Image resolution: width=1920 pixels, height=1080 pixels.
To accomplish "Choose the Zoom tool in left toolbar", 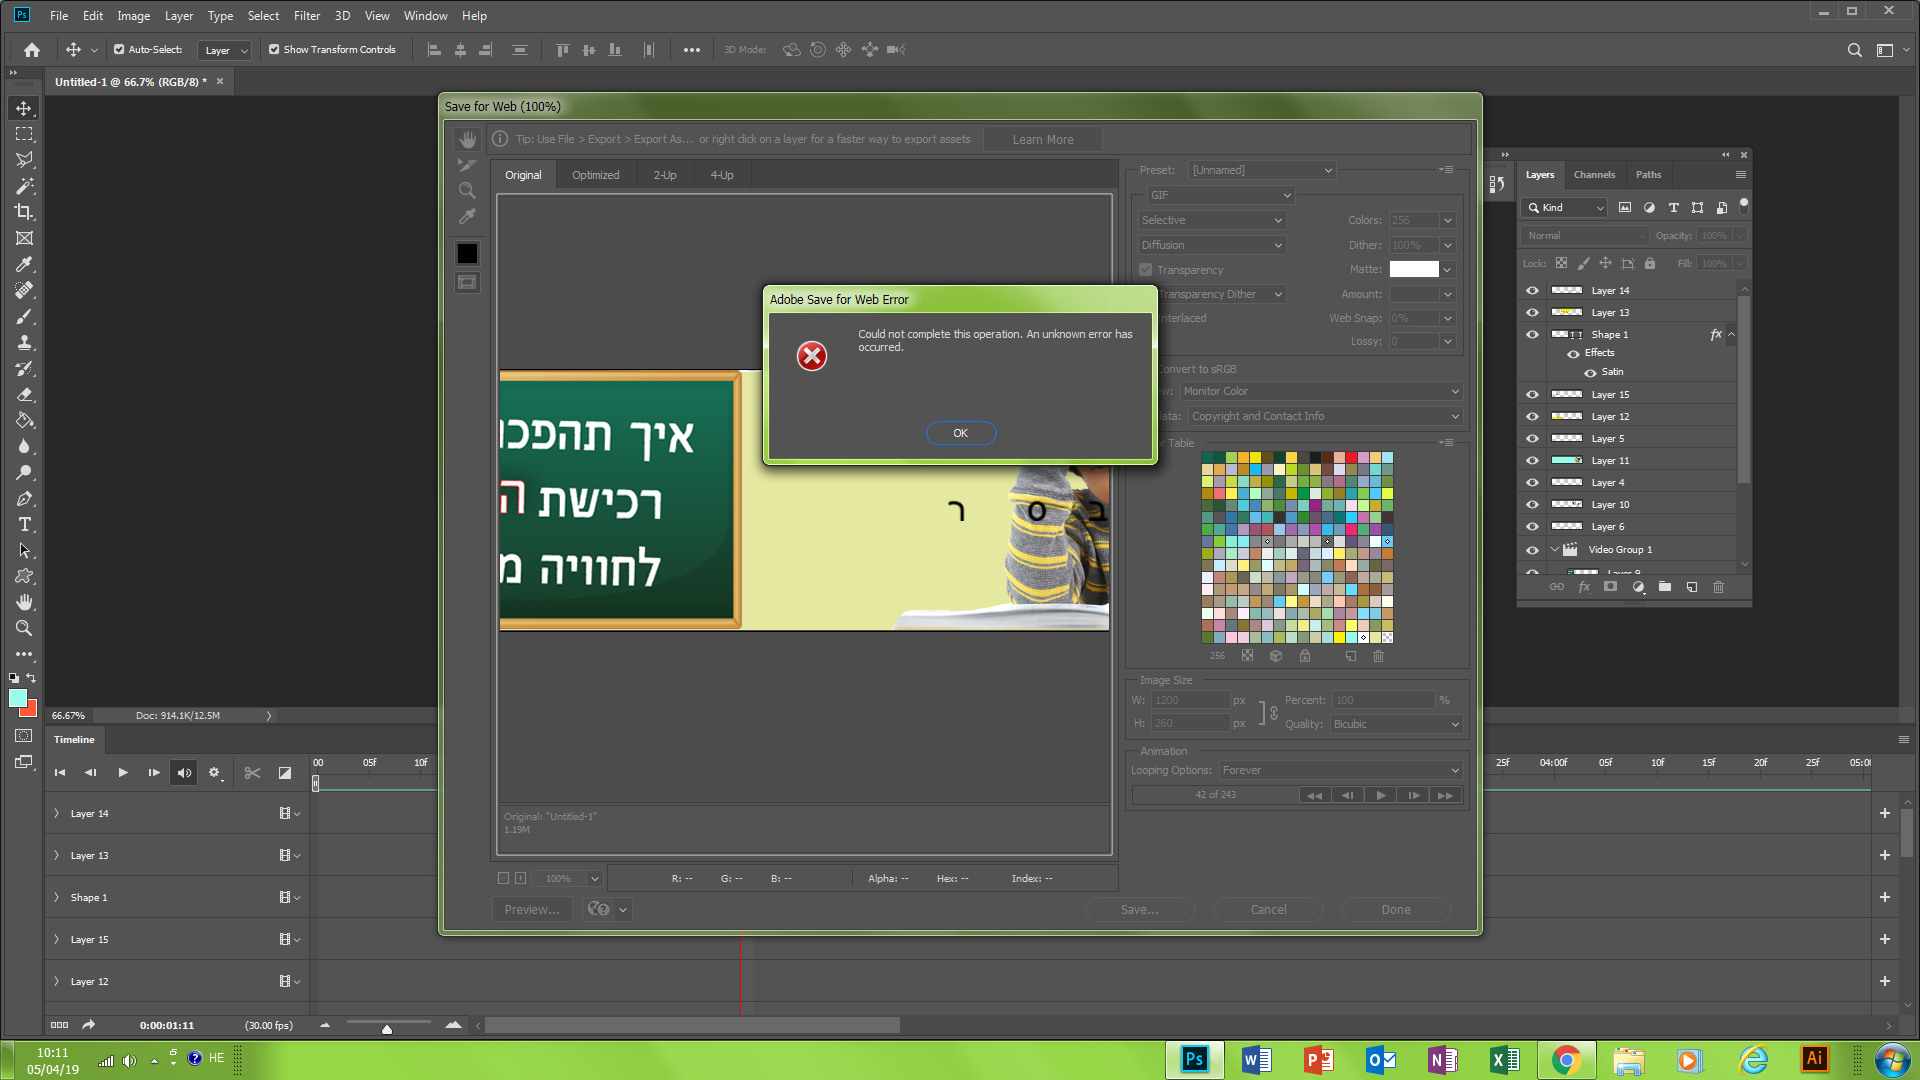I will [x=24, y=628].
